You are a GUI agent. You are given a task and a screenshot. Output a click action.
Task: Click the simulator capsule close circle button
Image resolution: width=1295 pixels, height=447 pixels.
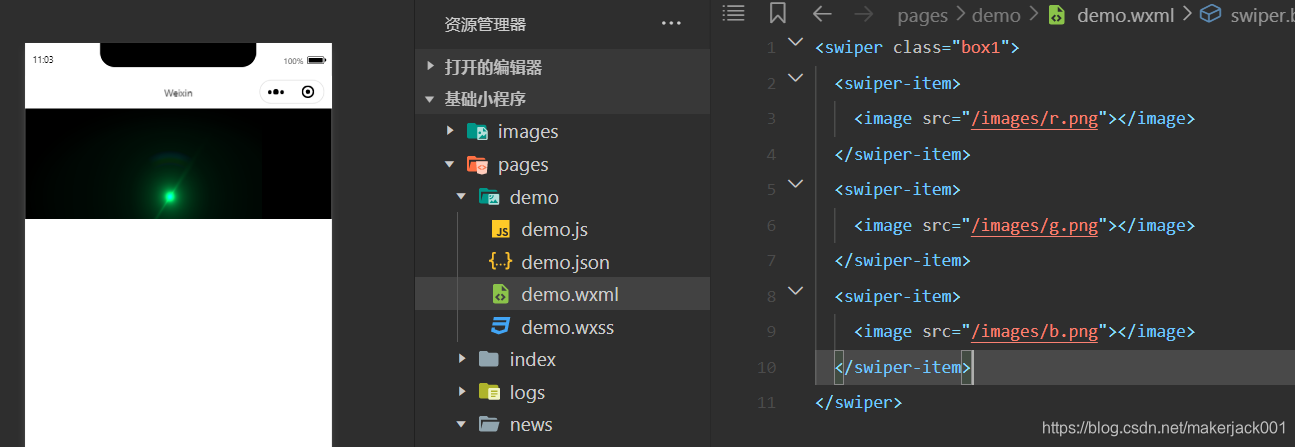(x=307, y=92)
